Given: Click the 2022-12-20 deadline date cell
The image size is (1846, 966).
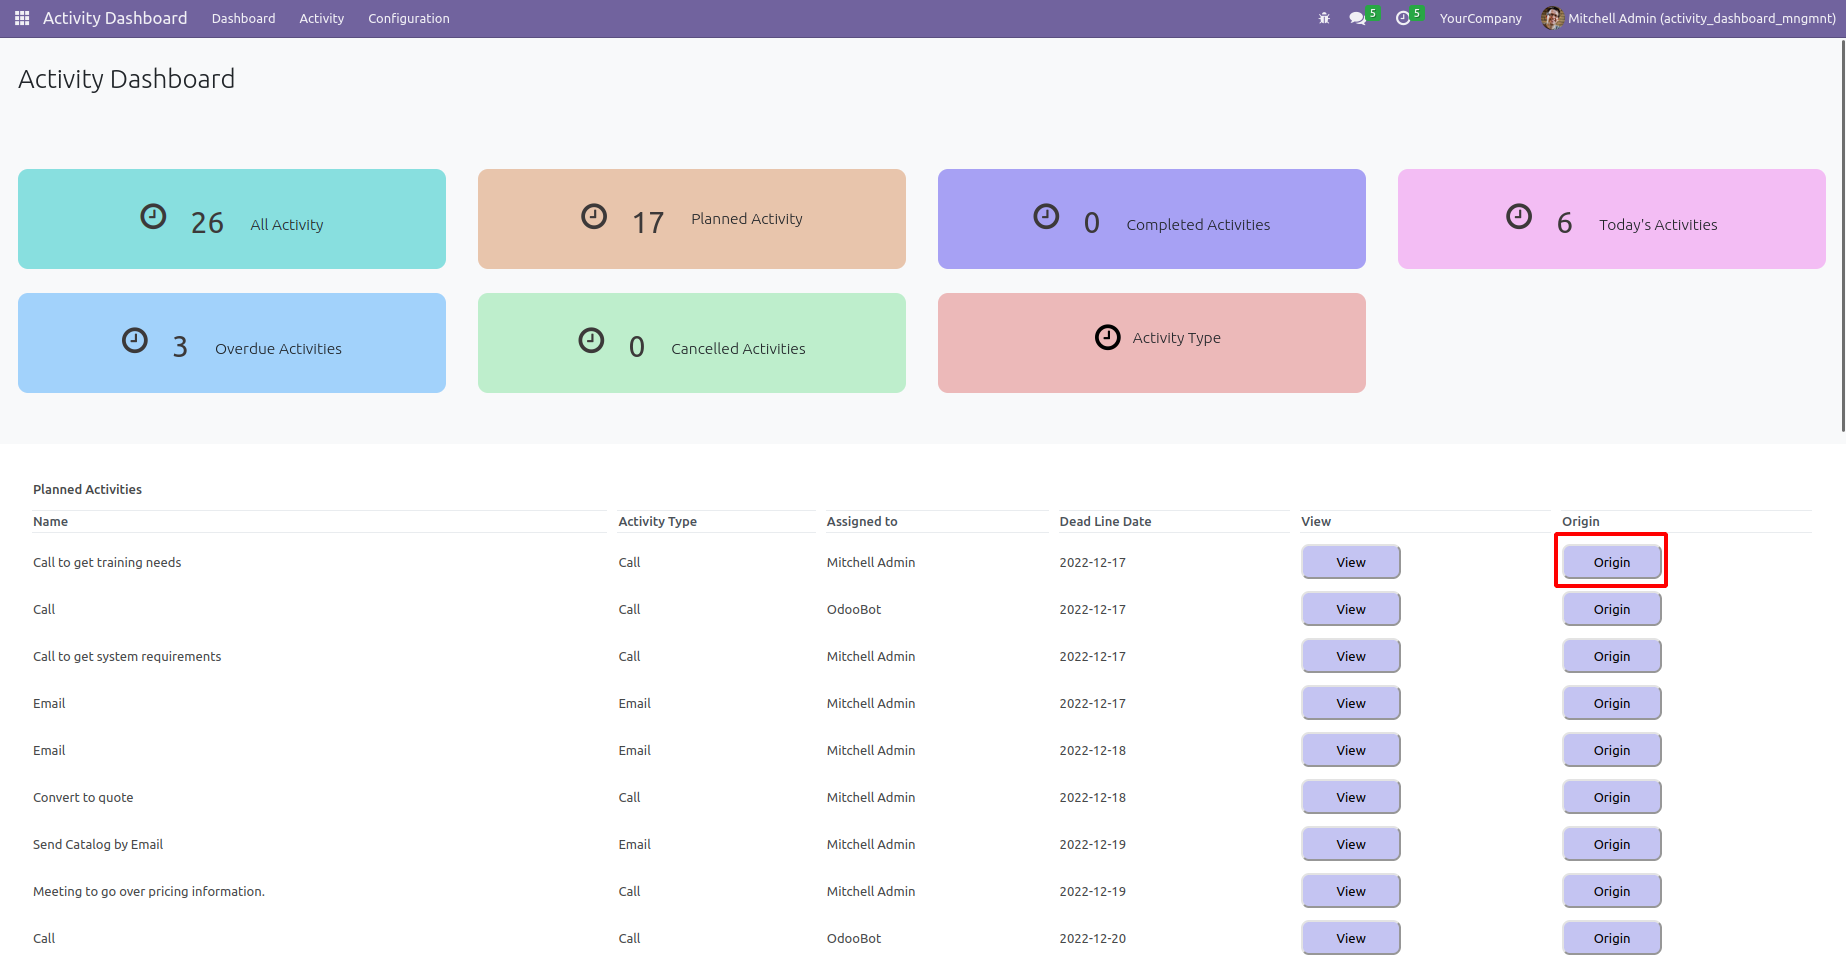Looking at the screenshot, I should point(1093,938).
